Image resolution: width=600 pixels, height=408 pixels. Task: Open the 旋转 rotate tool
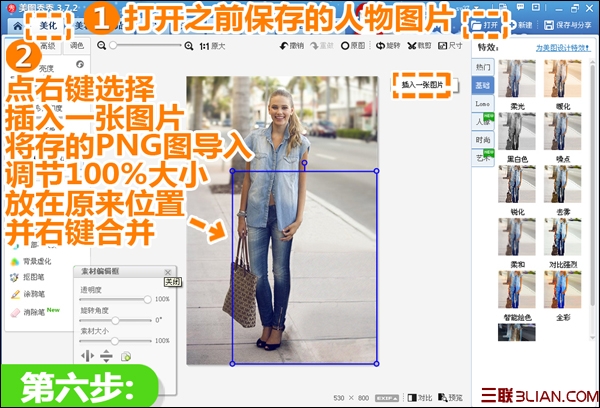(388, 46)
